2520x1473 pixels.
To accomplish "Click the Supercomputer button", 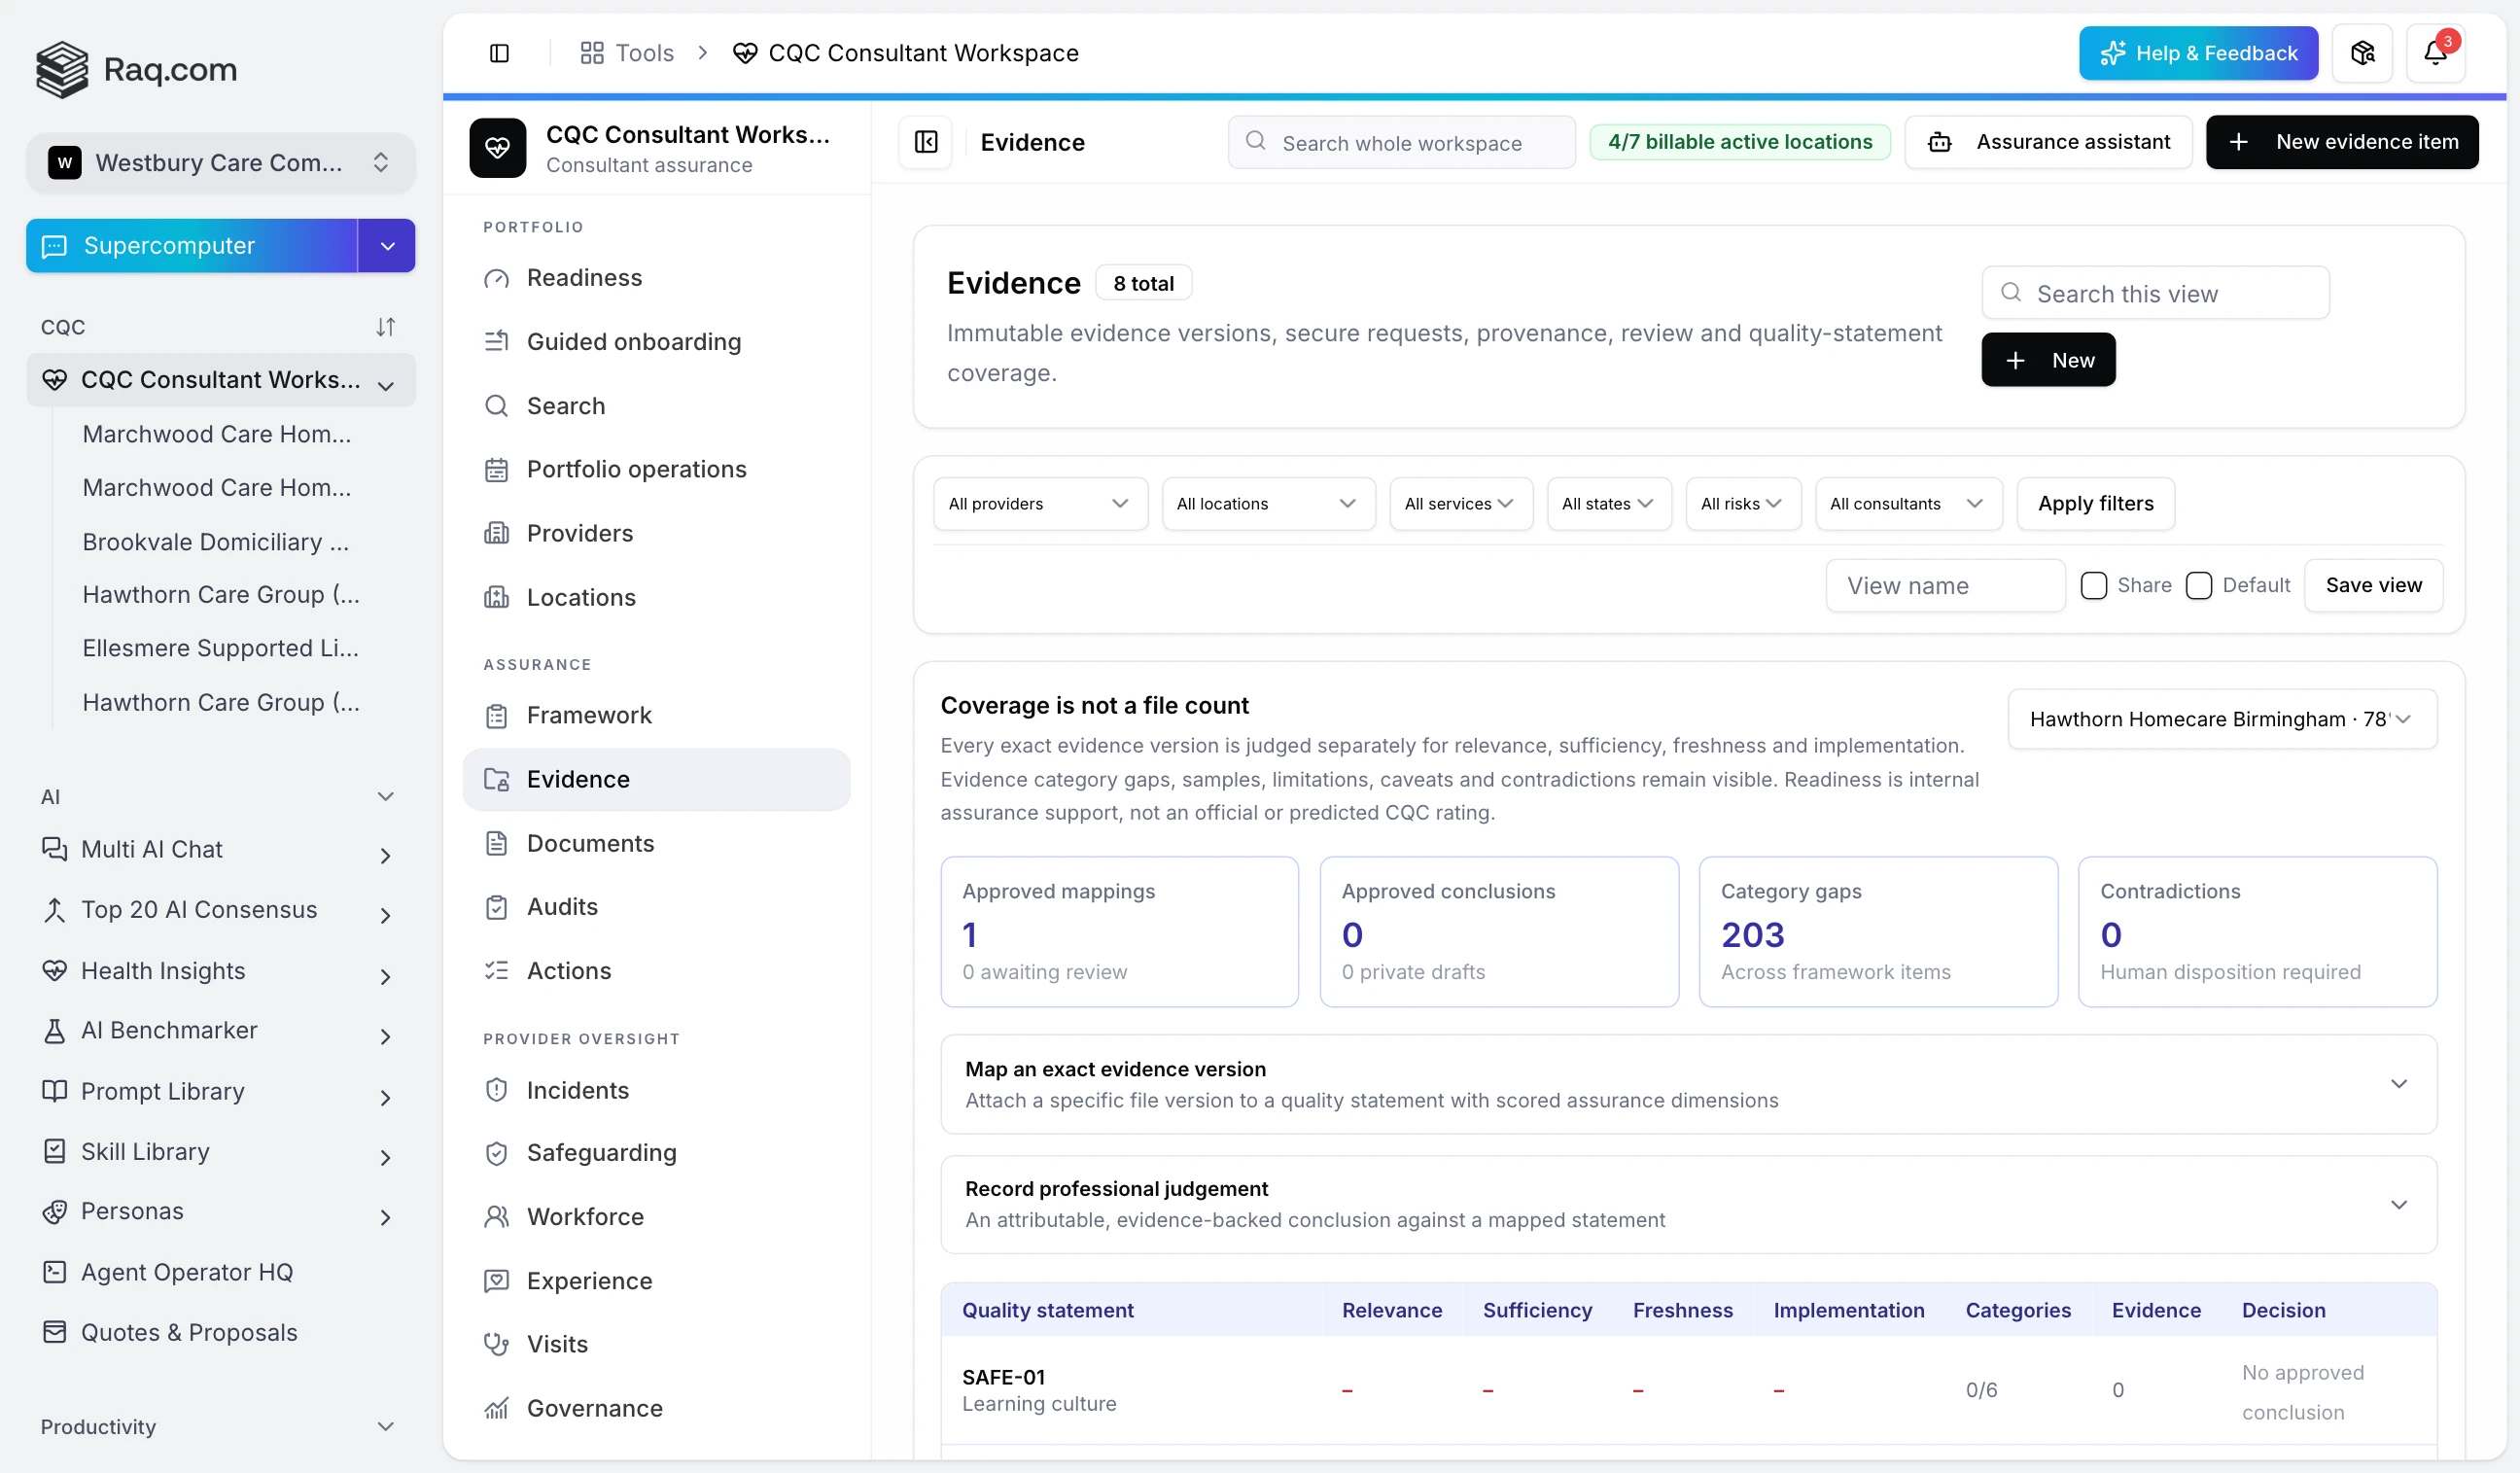I will 192,246.
